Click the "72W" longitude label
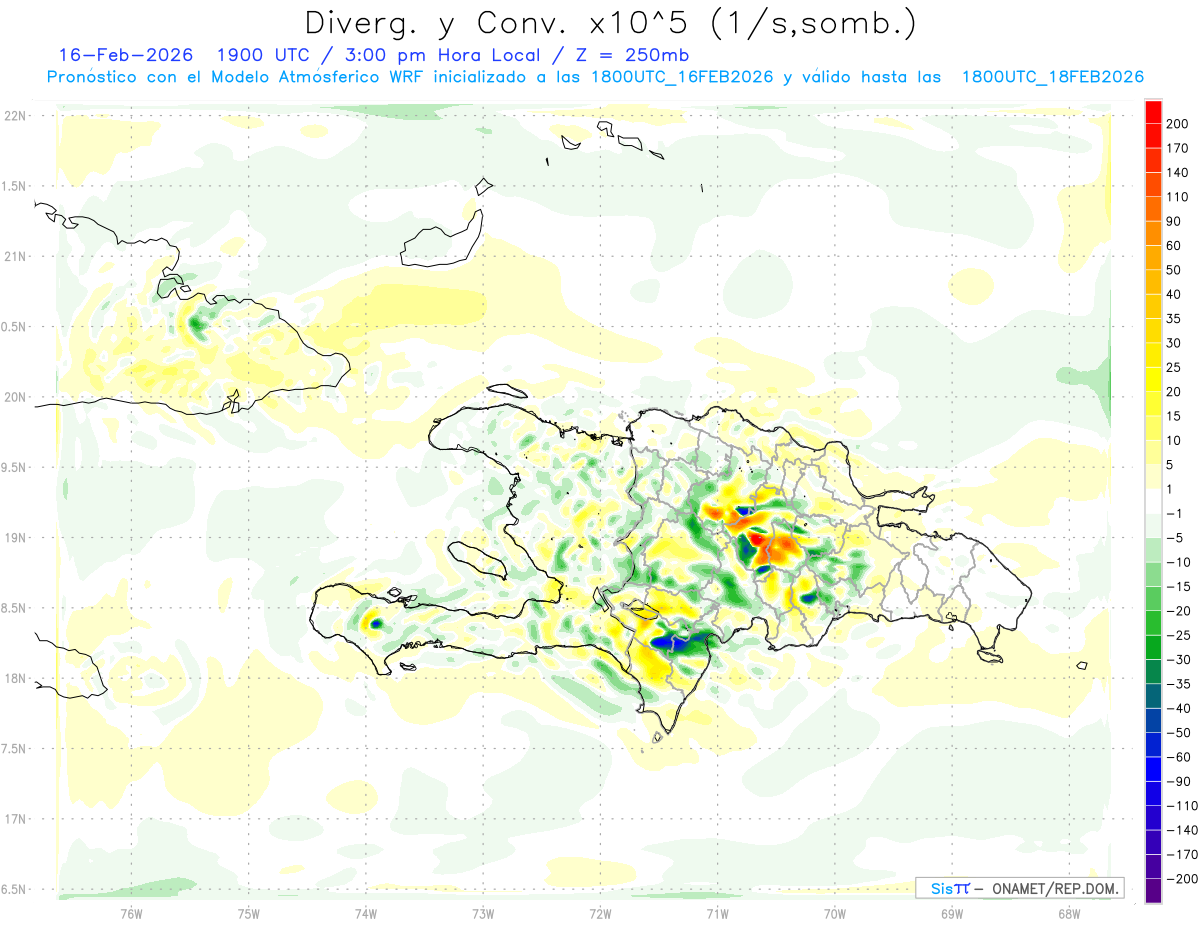Image resolution: width=1200 pixels, height=927 pixels. [x=600, y=913]
